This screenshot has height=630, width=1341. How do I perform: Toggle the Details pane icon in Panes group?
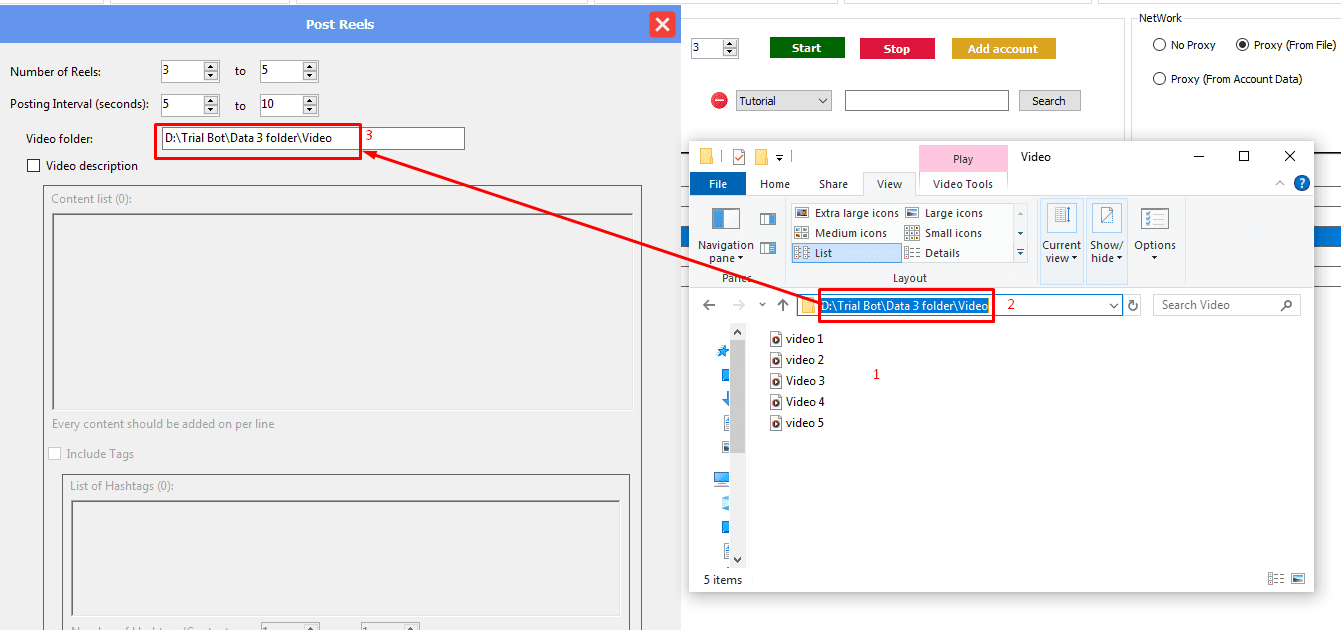(767, 248)
